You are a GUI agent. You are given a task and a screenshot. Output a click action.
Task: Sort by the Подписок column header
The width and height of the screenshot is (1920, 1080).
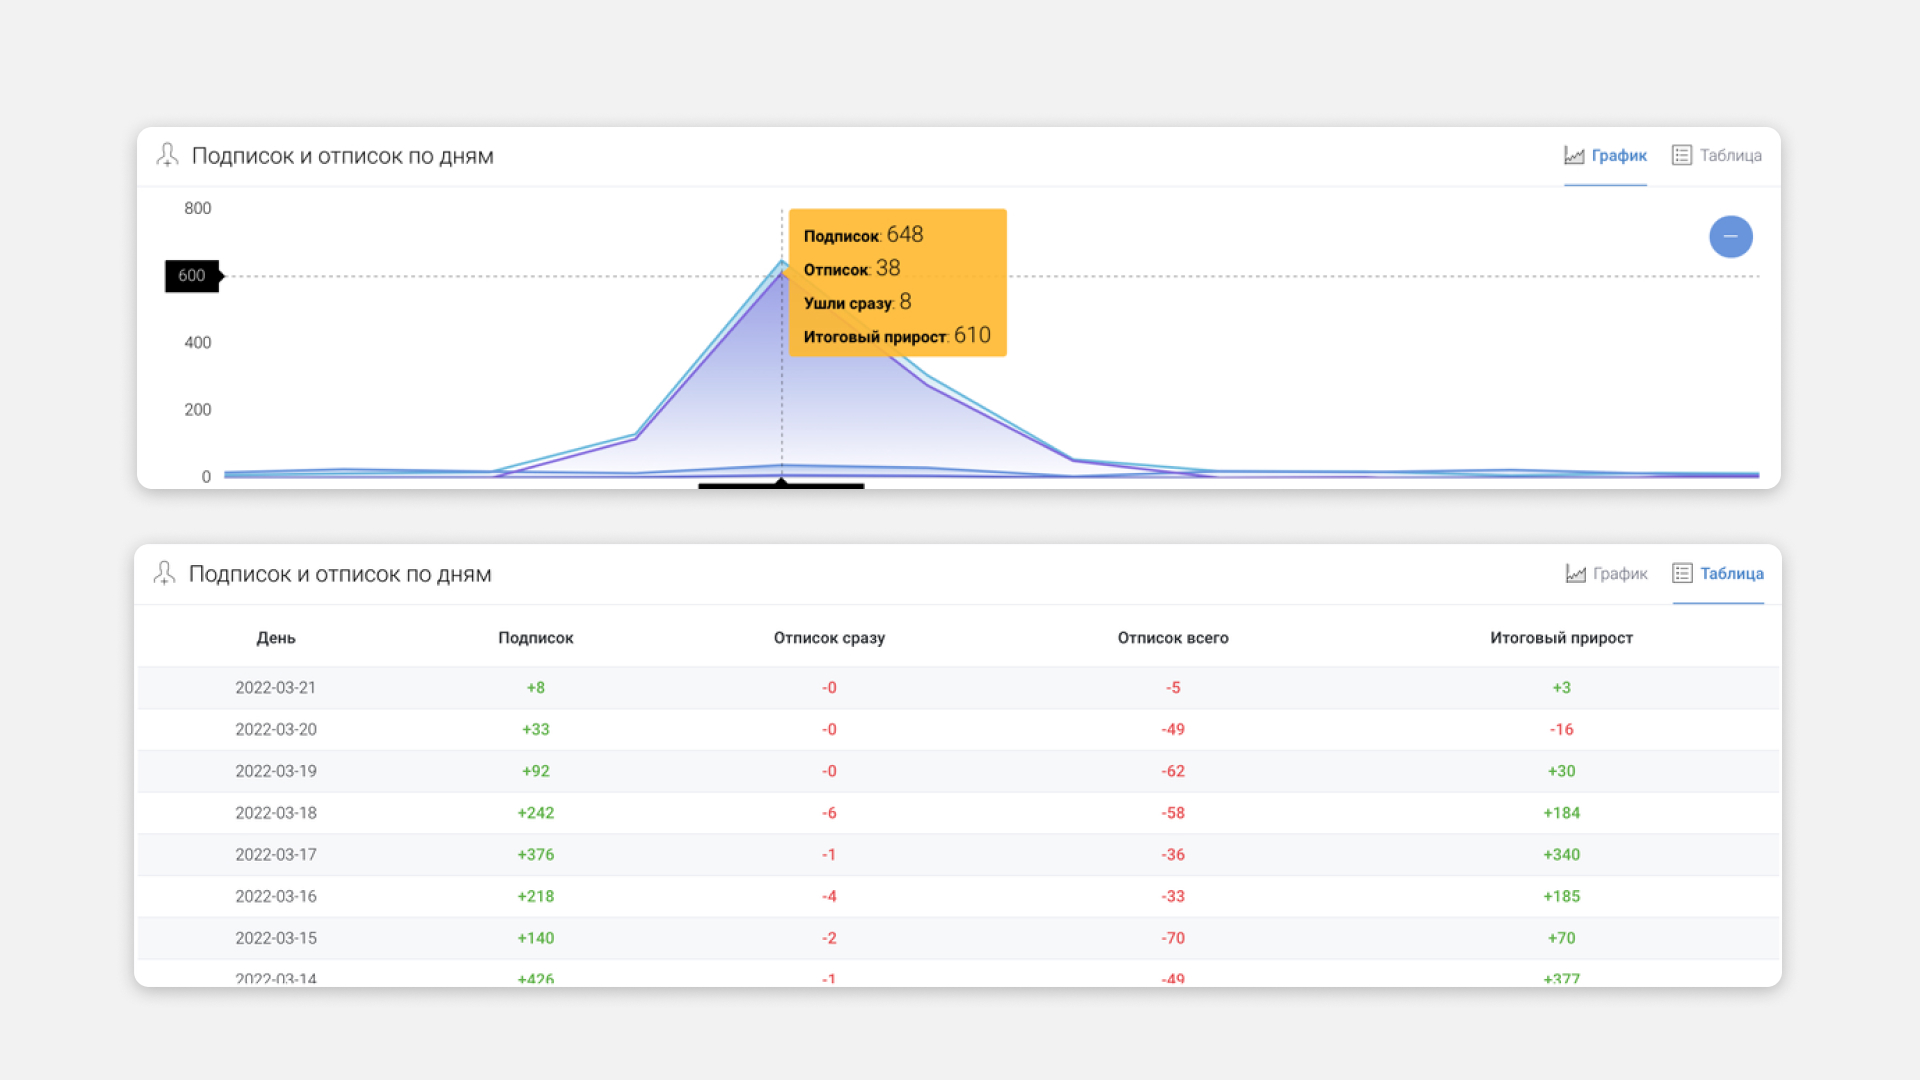coord(535,638)
